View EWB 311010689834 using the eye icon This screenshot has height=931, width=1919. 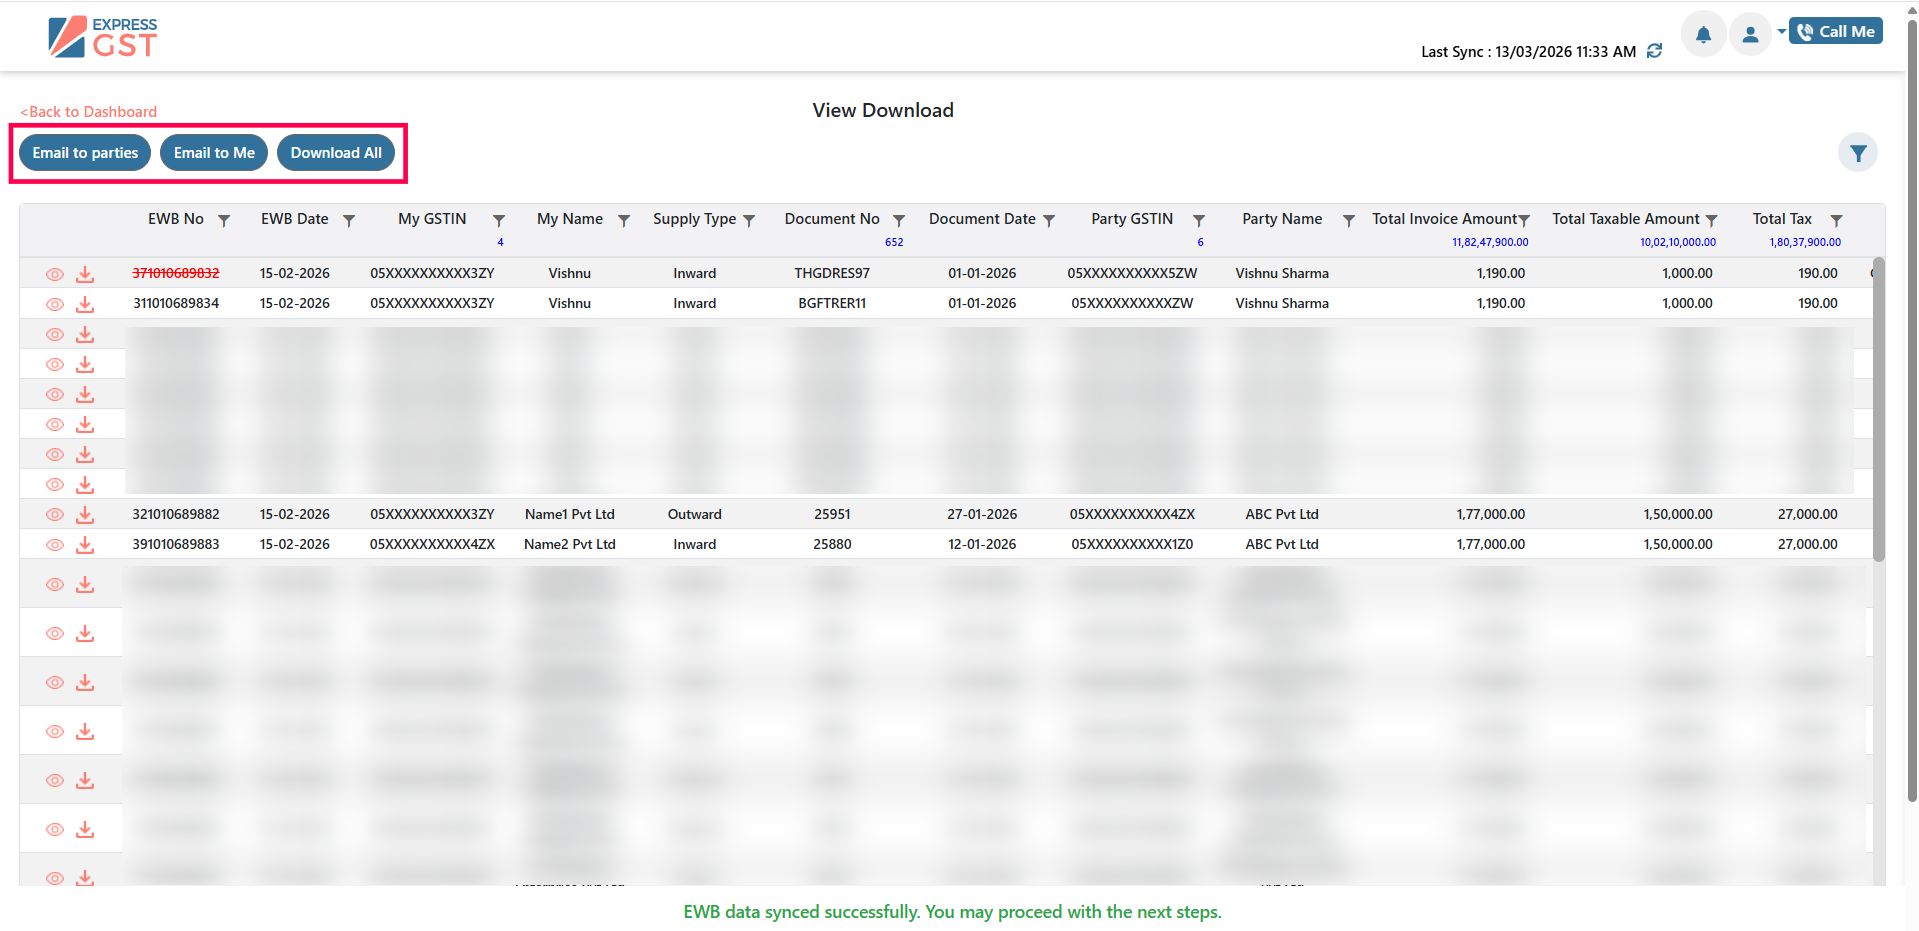point(55,304)
